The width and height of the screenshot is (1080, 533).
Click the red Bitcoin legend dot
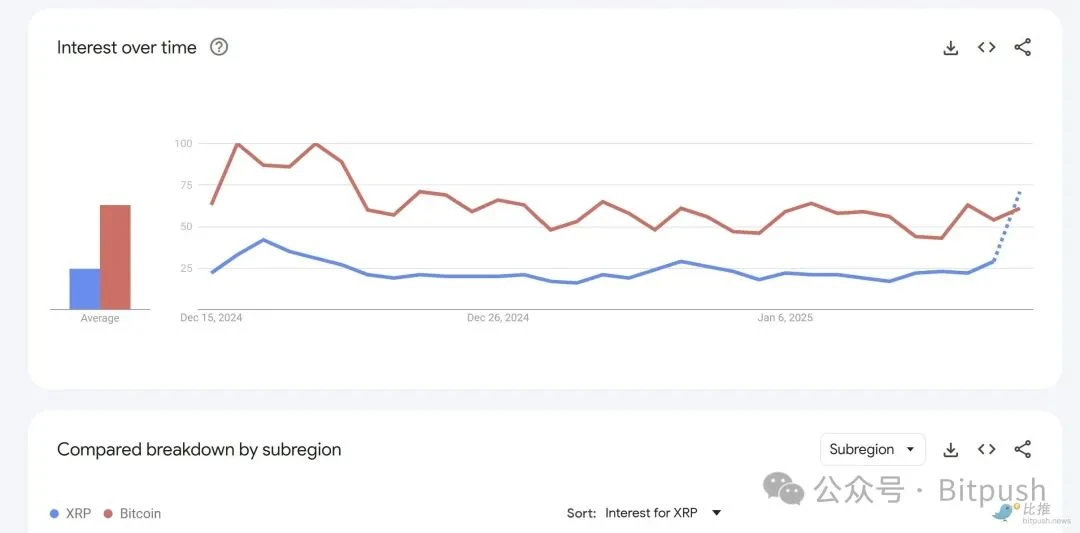click(108, 514)
